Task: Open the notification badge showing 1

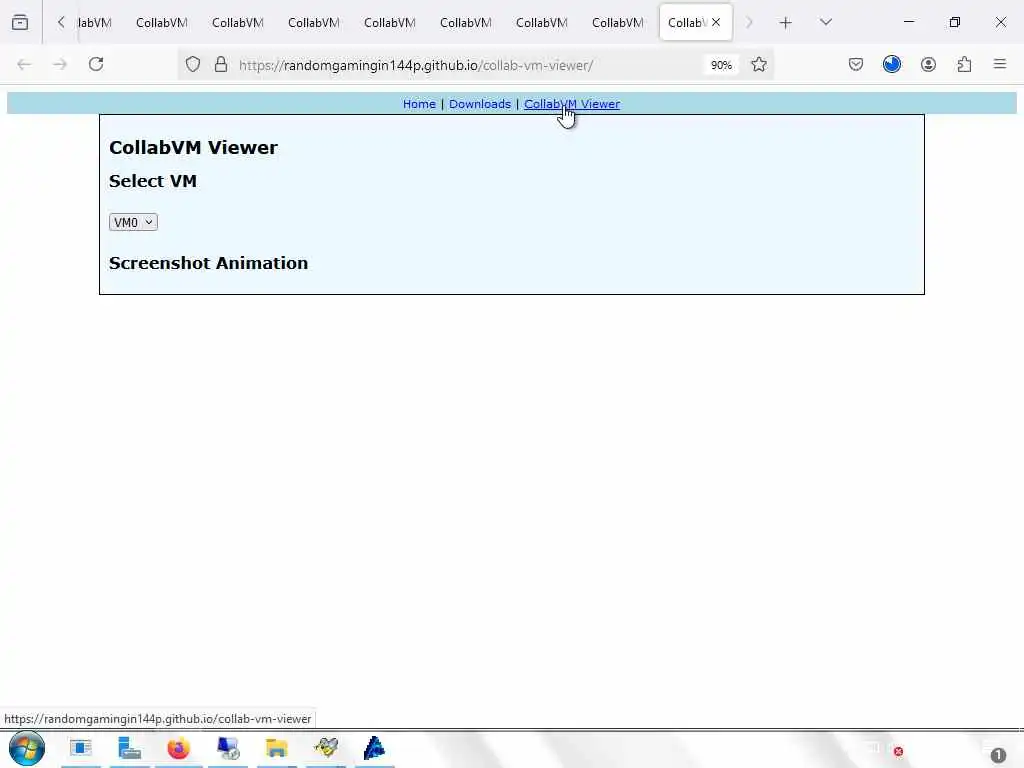Action: 998,756
